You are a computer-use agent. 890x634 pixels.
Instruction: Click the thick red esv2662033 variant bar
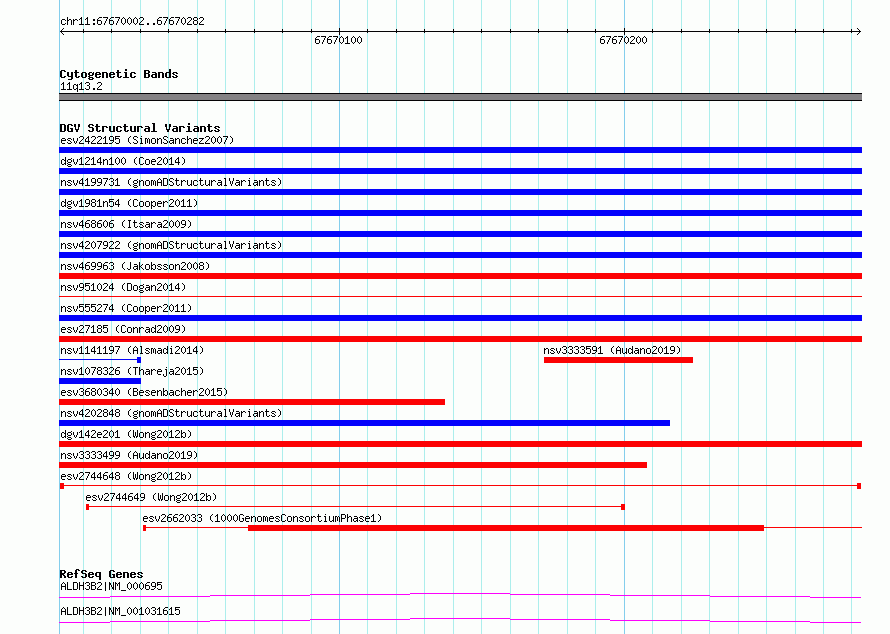tap(506, 528)
